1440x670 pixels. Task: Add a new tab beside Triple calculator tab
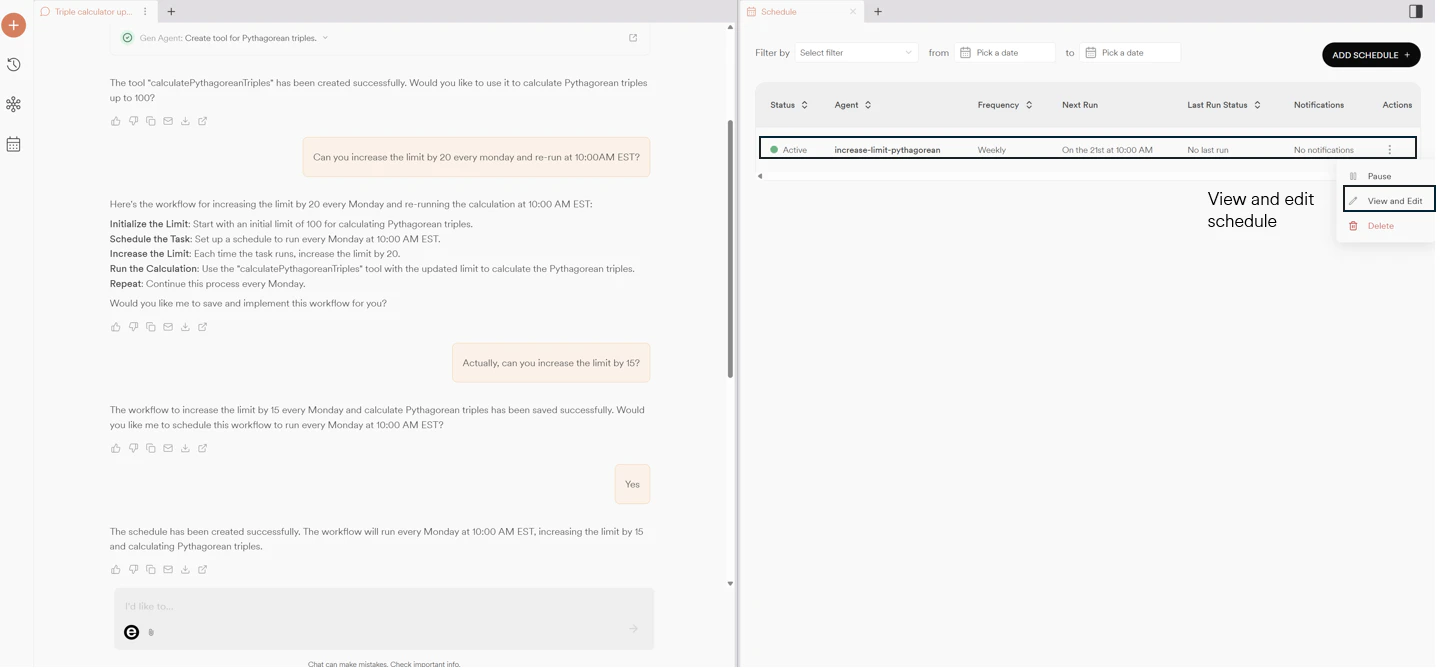pyautogui.click(x=171, y=12)
